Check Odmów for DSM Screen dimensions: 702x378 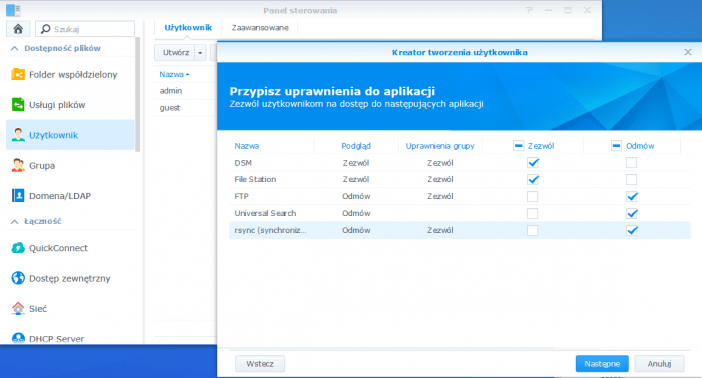[632, 163]
